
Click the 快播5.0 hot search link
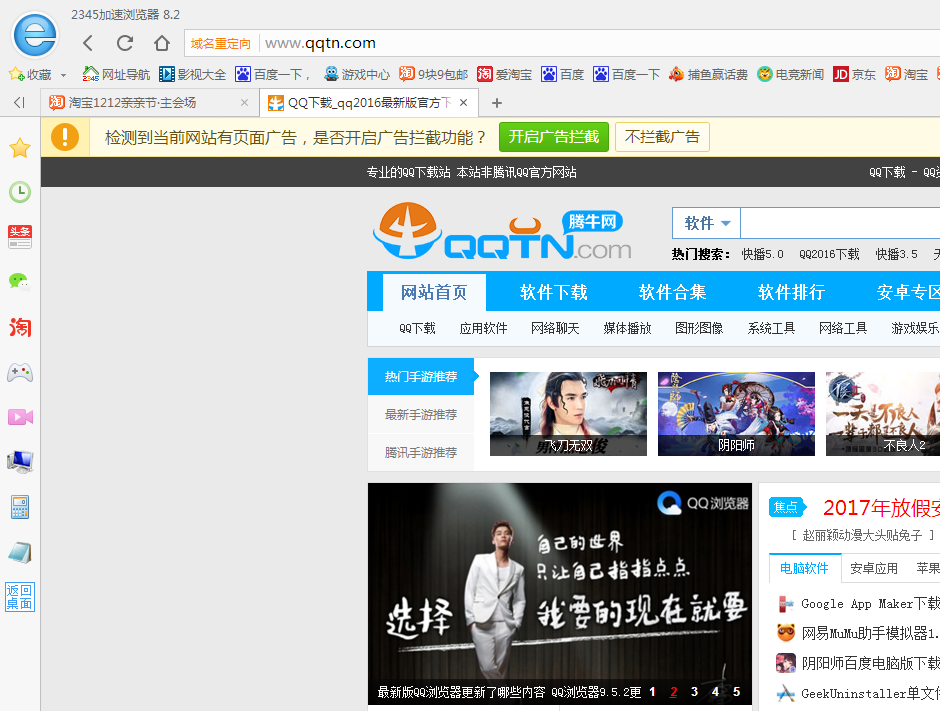point(763,254)
